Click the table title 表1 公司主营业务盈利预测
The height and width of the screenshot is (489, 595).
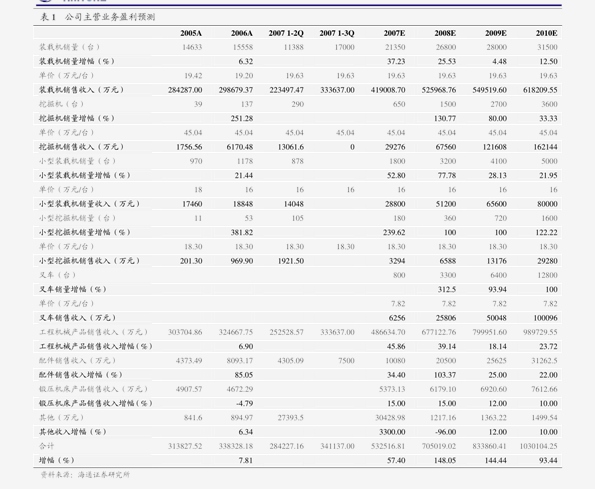click(x=98, y=17)
